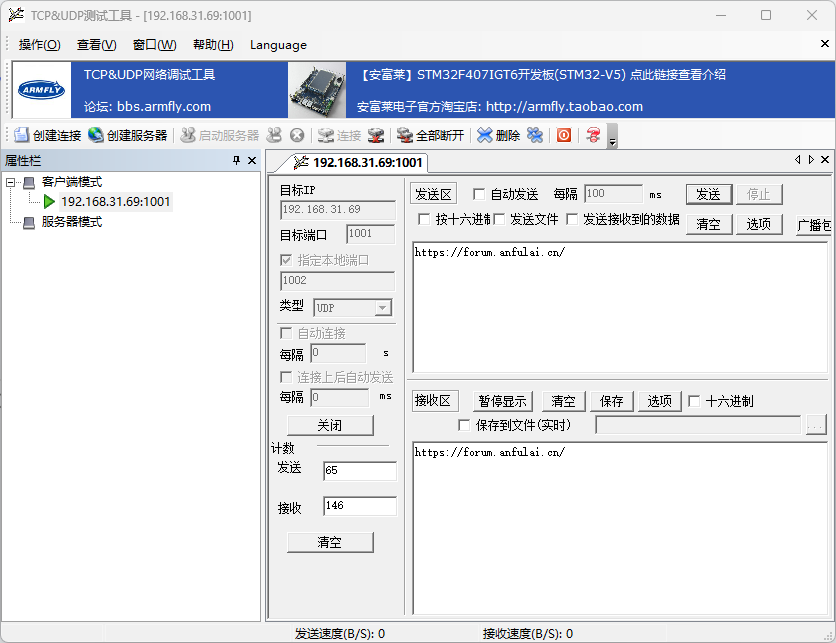
Task: Click the ARMFLY logo image
Action: (41, 90)
